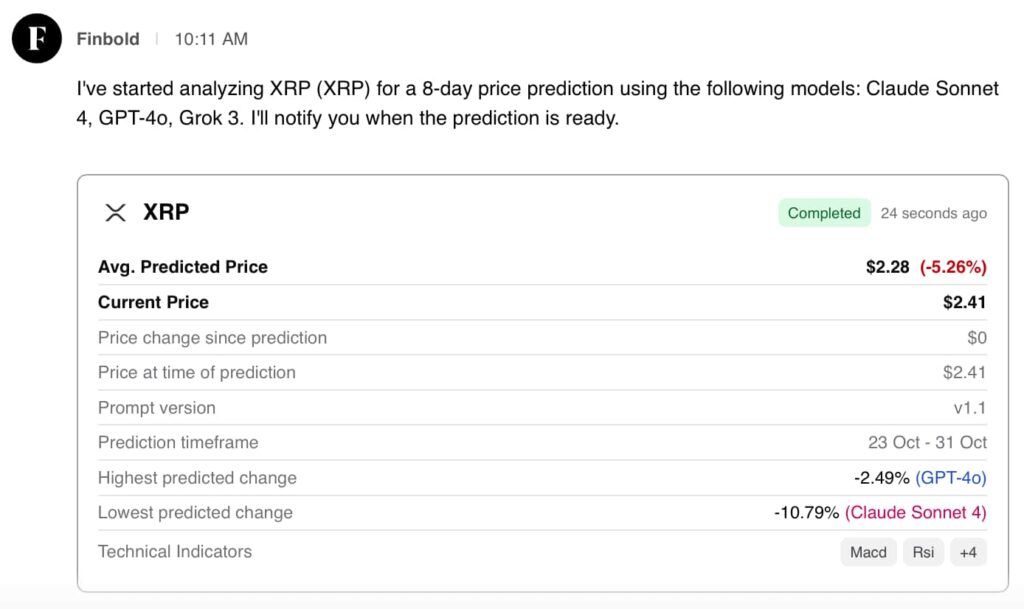Image resolution: width=1024 pixels, height=609 pixels.
Task: Open the Claude Sonnet 4 model link
Action: click(x=916, y=512)
